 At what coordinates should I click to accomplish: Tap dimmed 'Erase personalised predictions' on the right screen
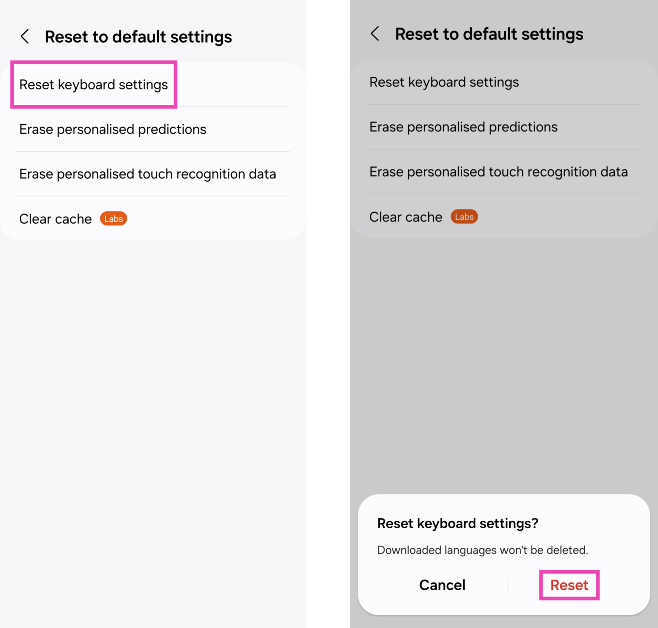[x=463, y=127]
